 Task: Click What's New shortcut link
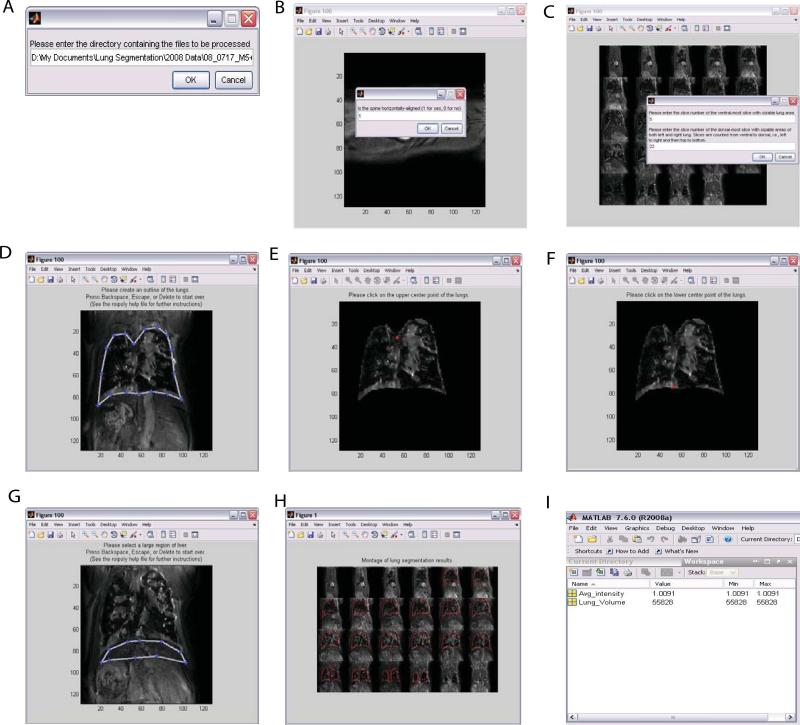pyautogui.click(x=677, y=551)
